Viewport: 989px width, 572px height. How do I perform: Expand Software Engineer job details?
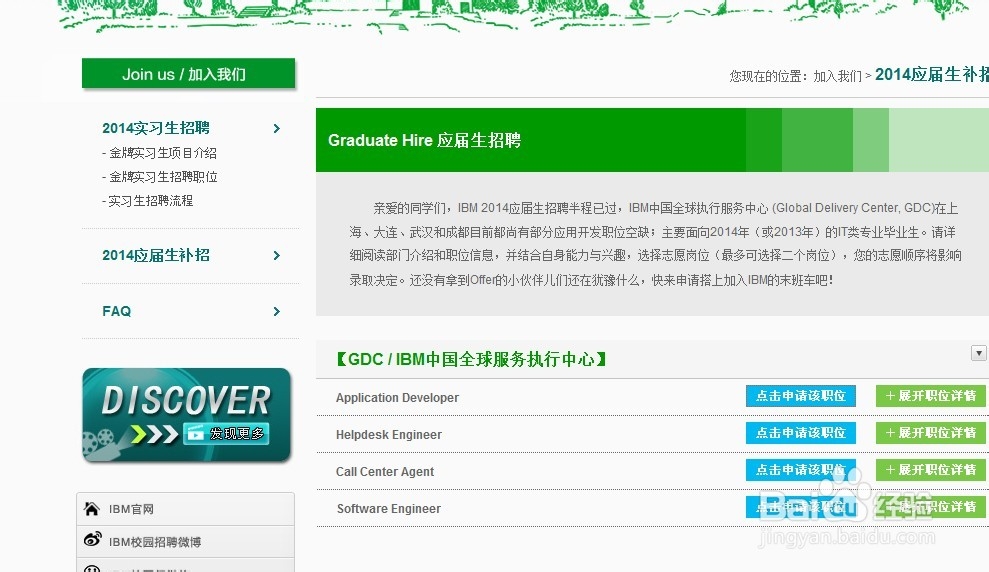coord(930,507)
